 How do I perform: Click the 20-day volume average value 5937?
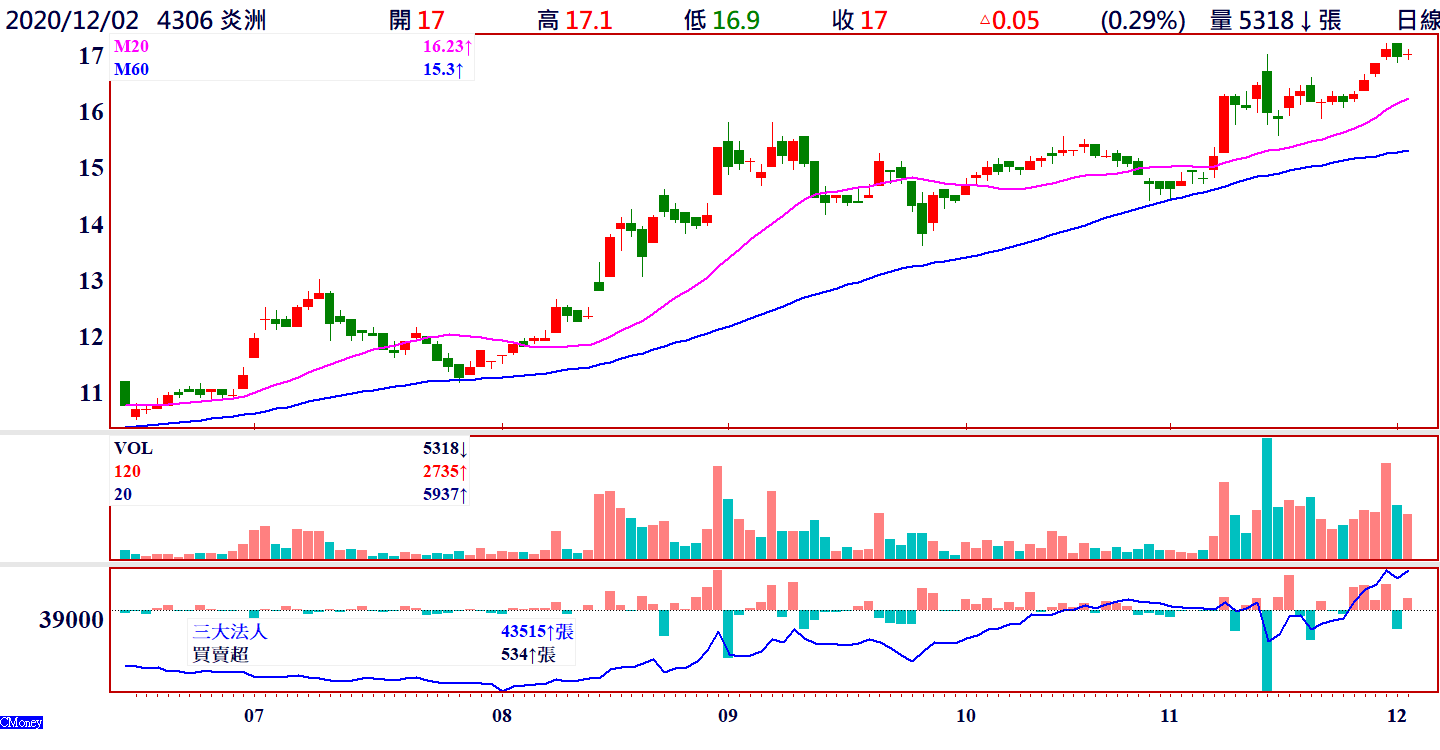tap(444, 495)
